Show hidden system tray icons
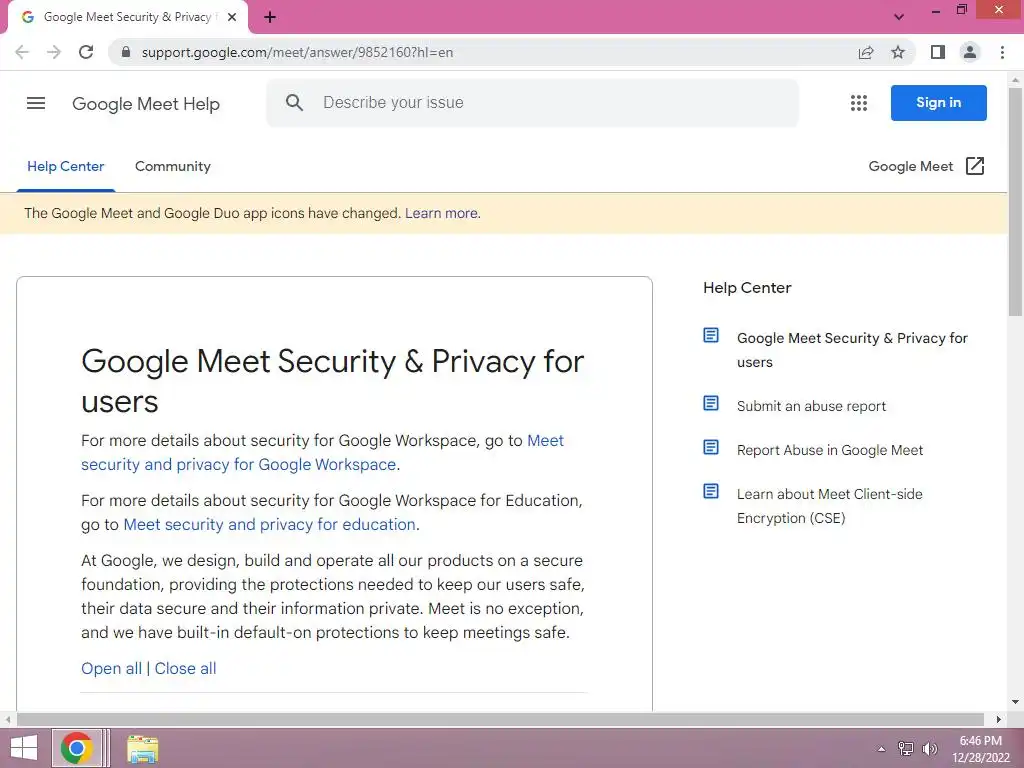The image size is (1024, 768). tap(881, 748)
